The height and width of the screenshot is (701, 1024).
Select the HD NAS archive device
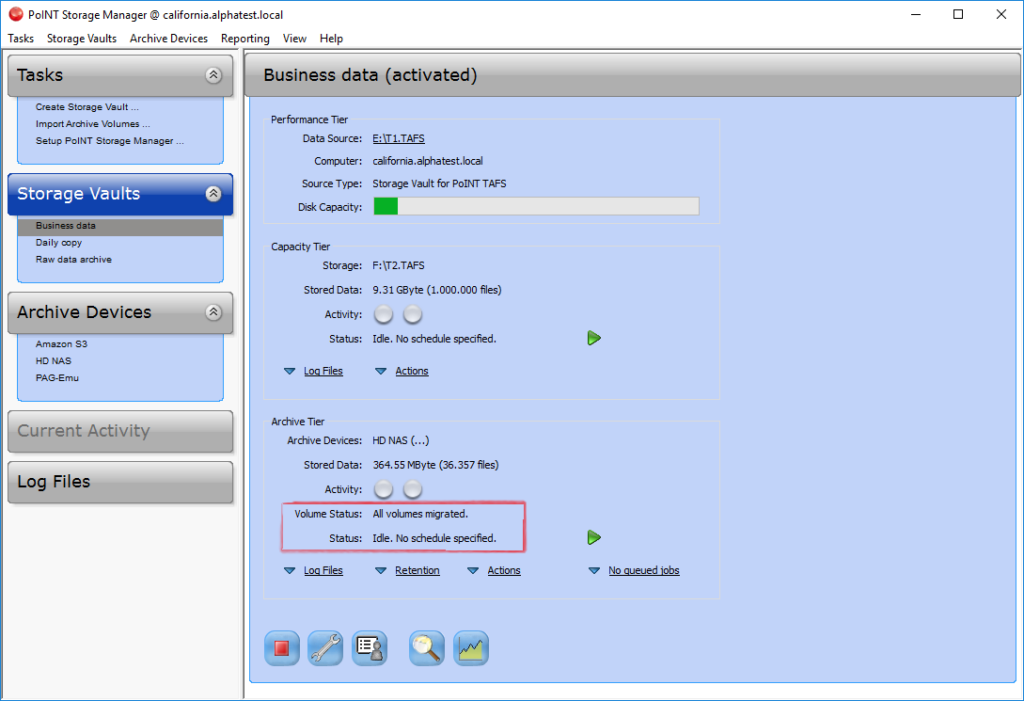[x=54, y=361]
